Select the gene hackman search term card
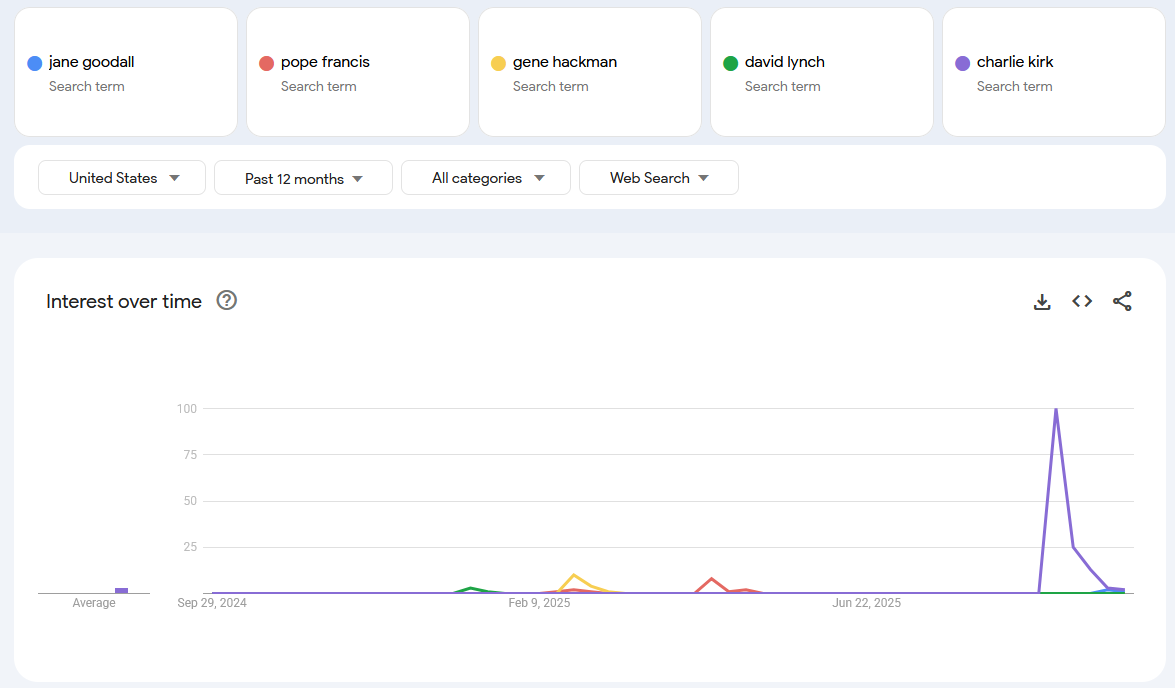 click(x=589, y=72)
